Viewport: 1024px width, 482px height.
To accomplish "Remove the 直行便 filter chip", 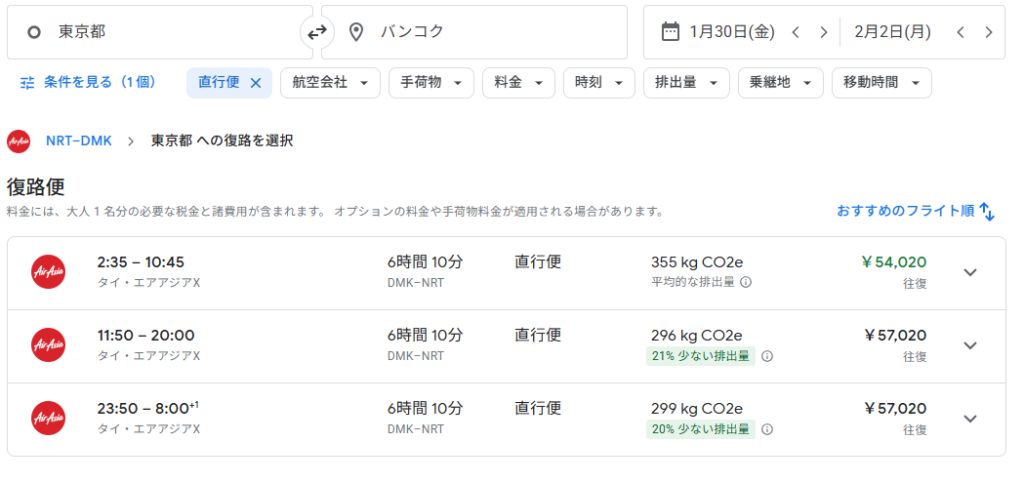I will [x=255, y=83].
